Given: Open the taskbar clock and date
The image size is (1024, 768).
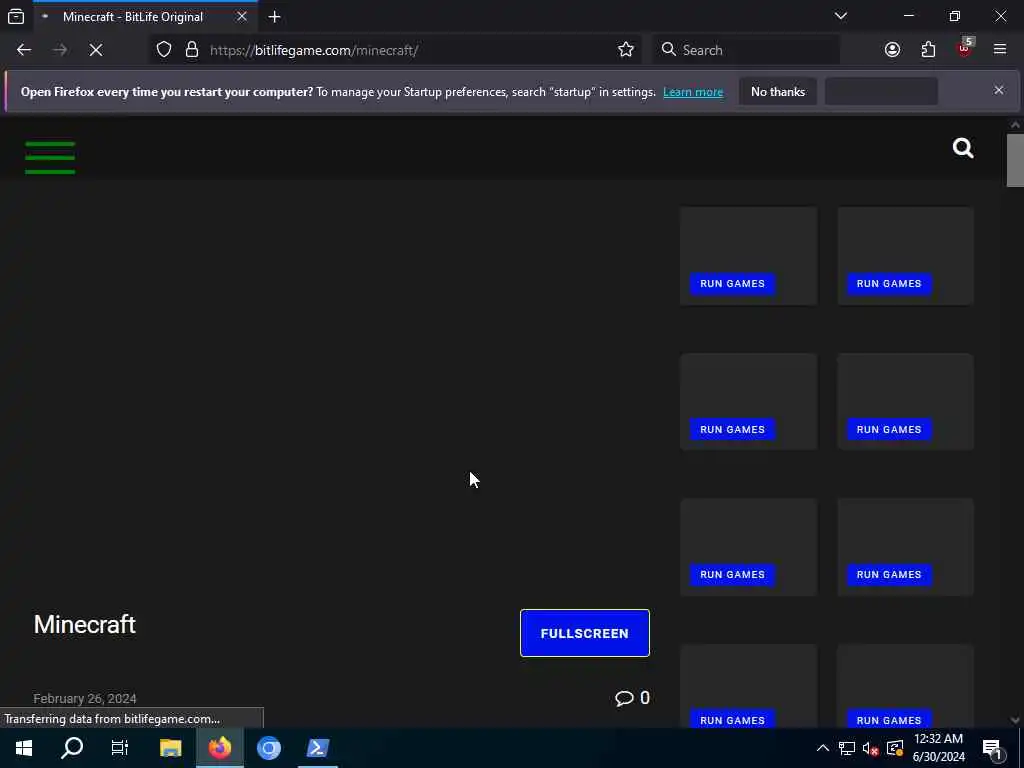Looking at the screenshot, I should tap(938, 748).
